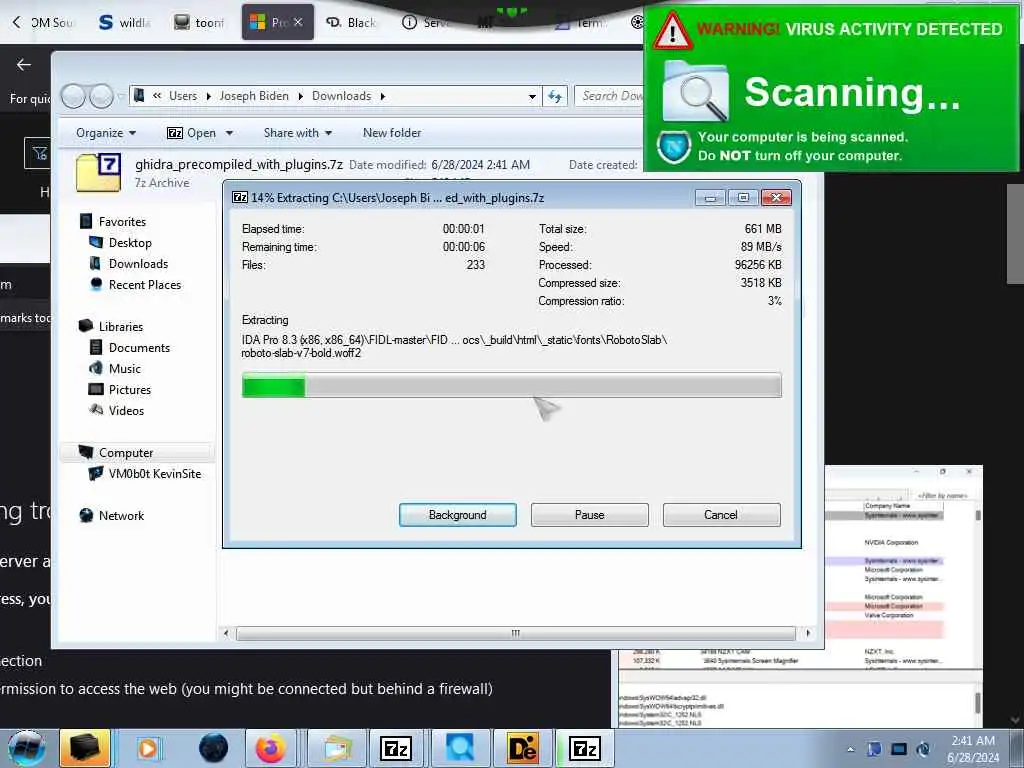The height and width of the screenshot is (768, 1024).
Task: Click the Windows Start orb
Action: (x=27, y=748)
